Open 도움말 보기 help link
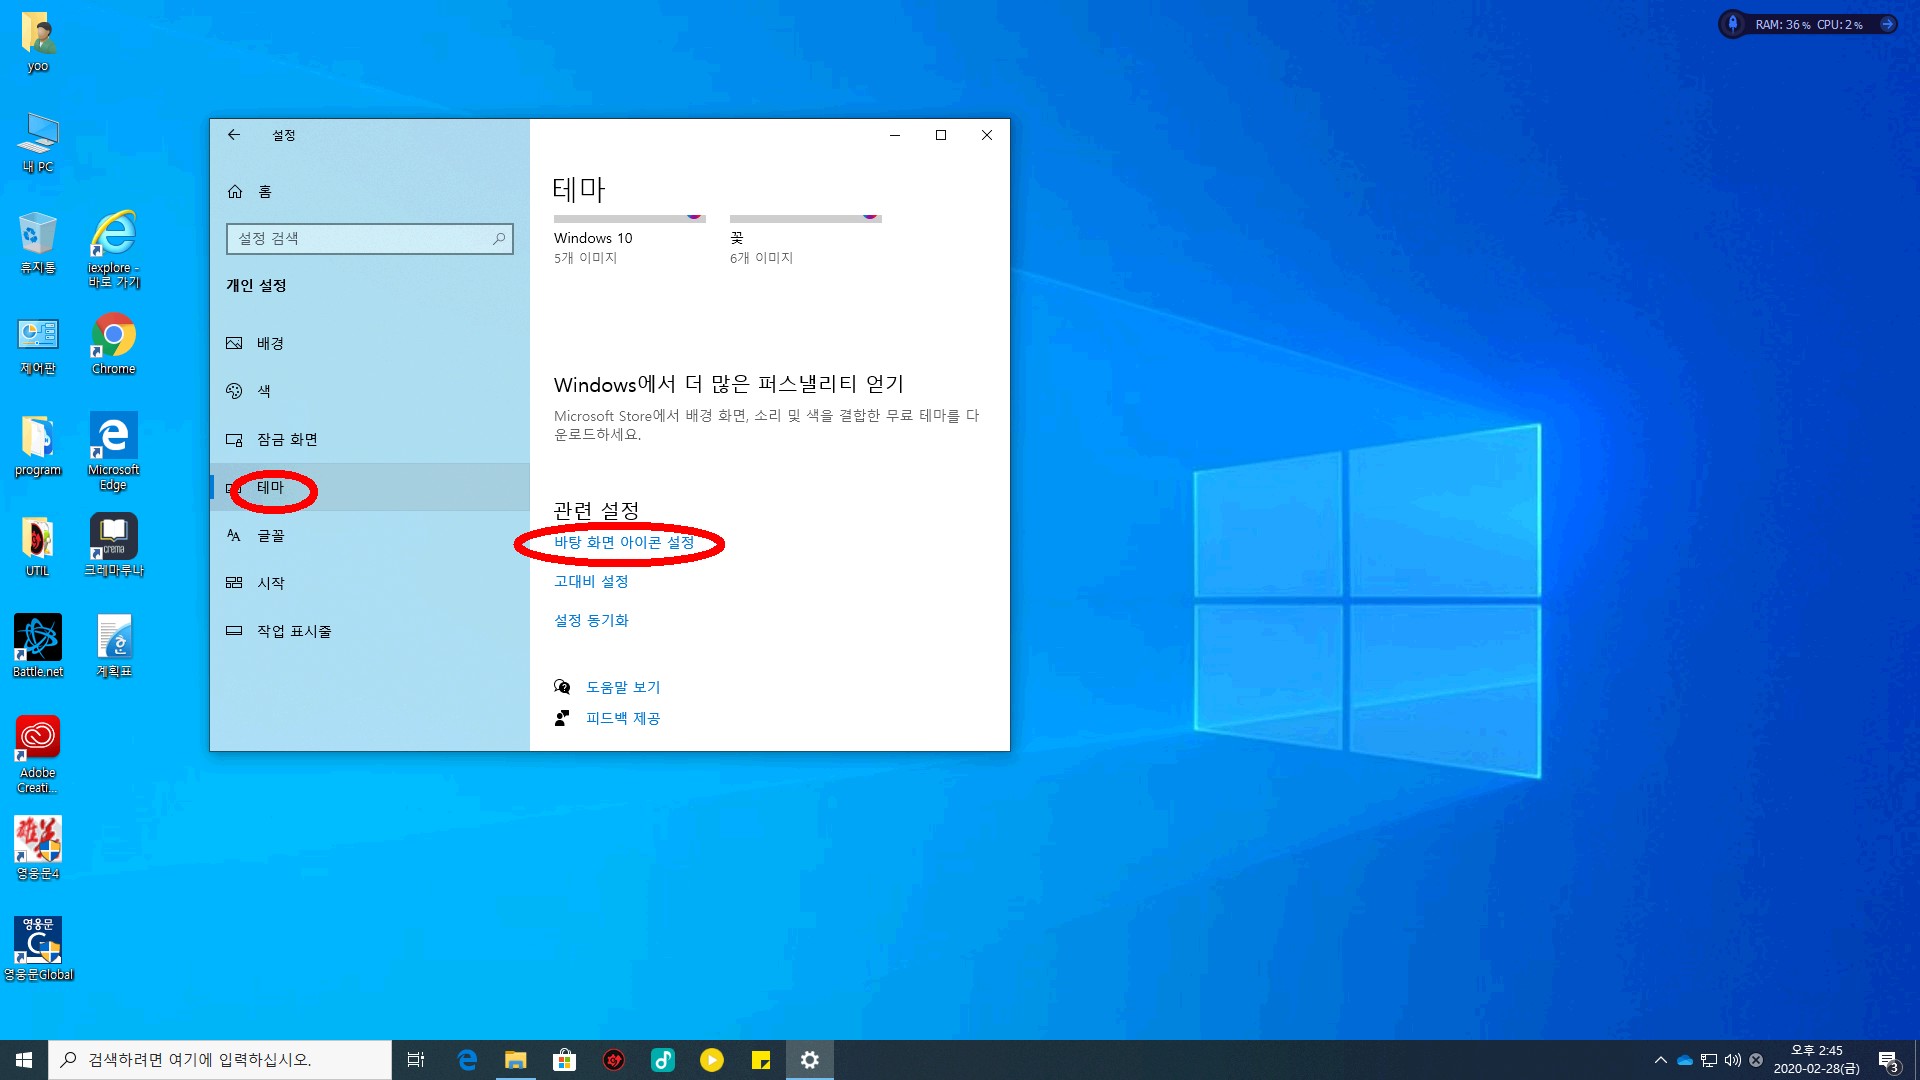The image size is (1920, 1080). [x=622, y=687]
